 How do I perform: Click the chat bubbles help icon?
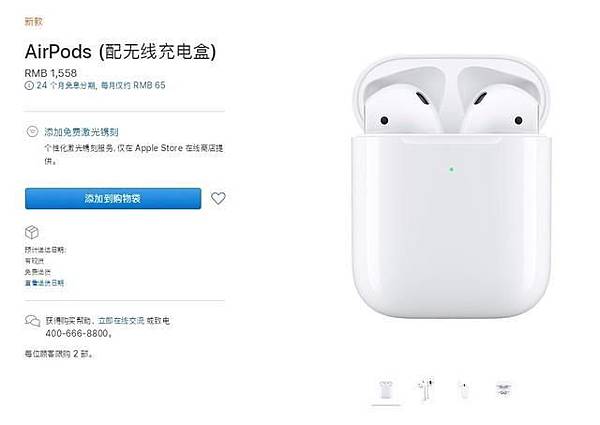point(33,321)
